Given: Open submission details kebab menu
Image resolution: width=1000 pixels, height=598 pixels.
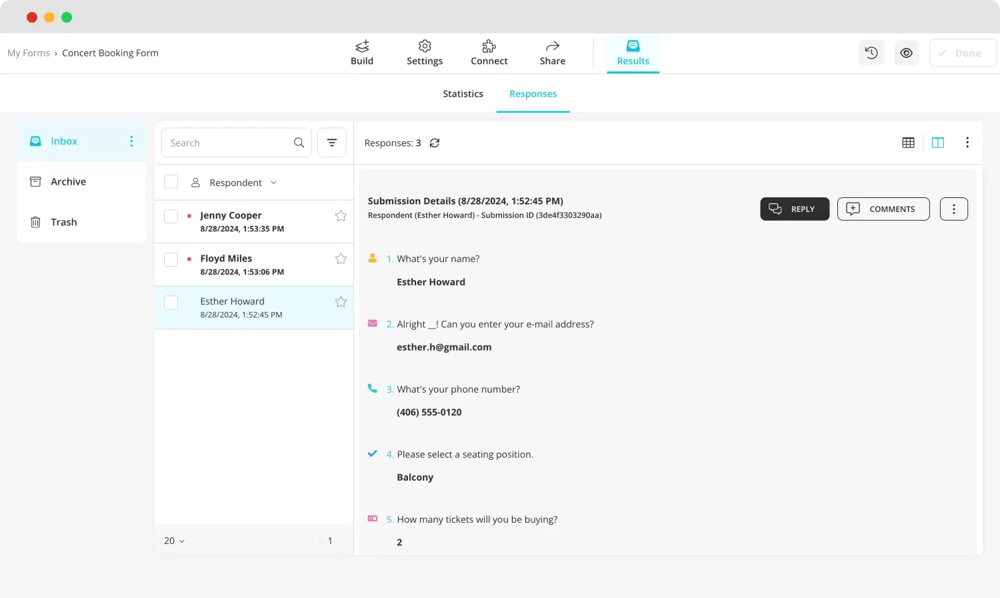Looking at the screenshot, I should (x=953, y=209).
